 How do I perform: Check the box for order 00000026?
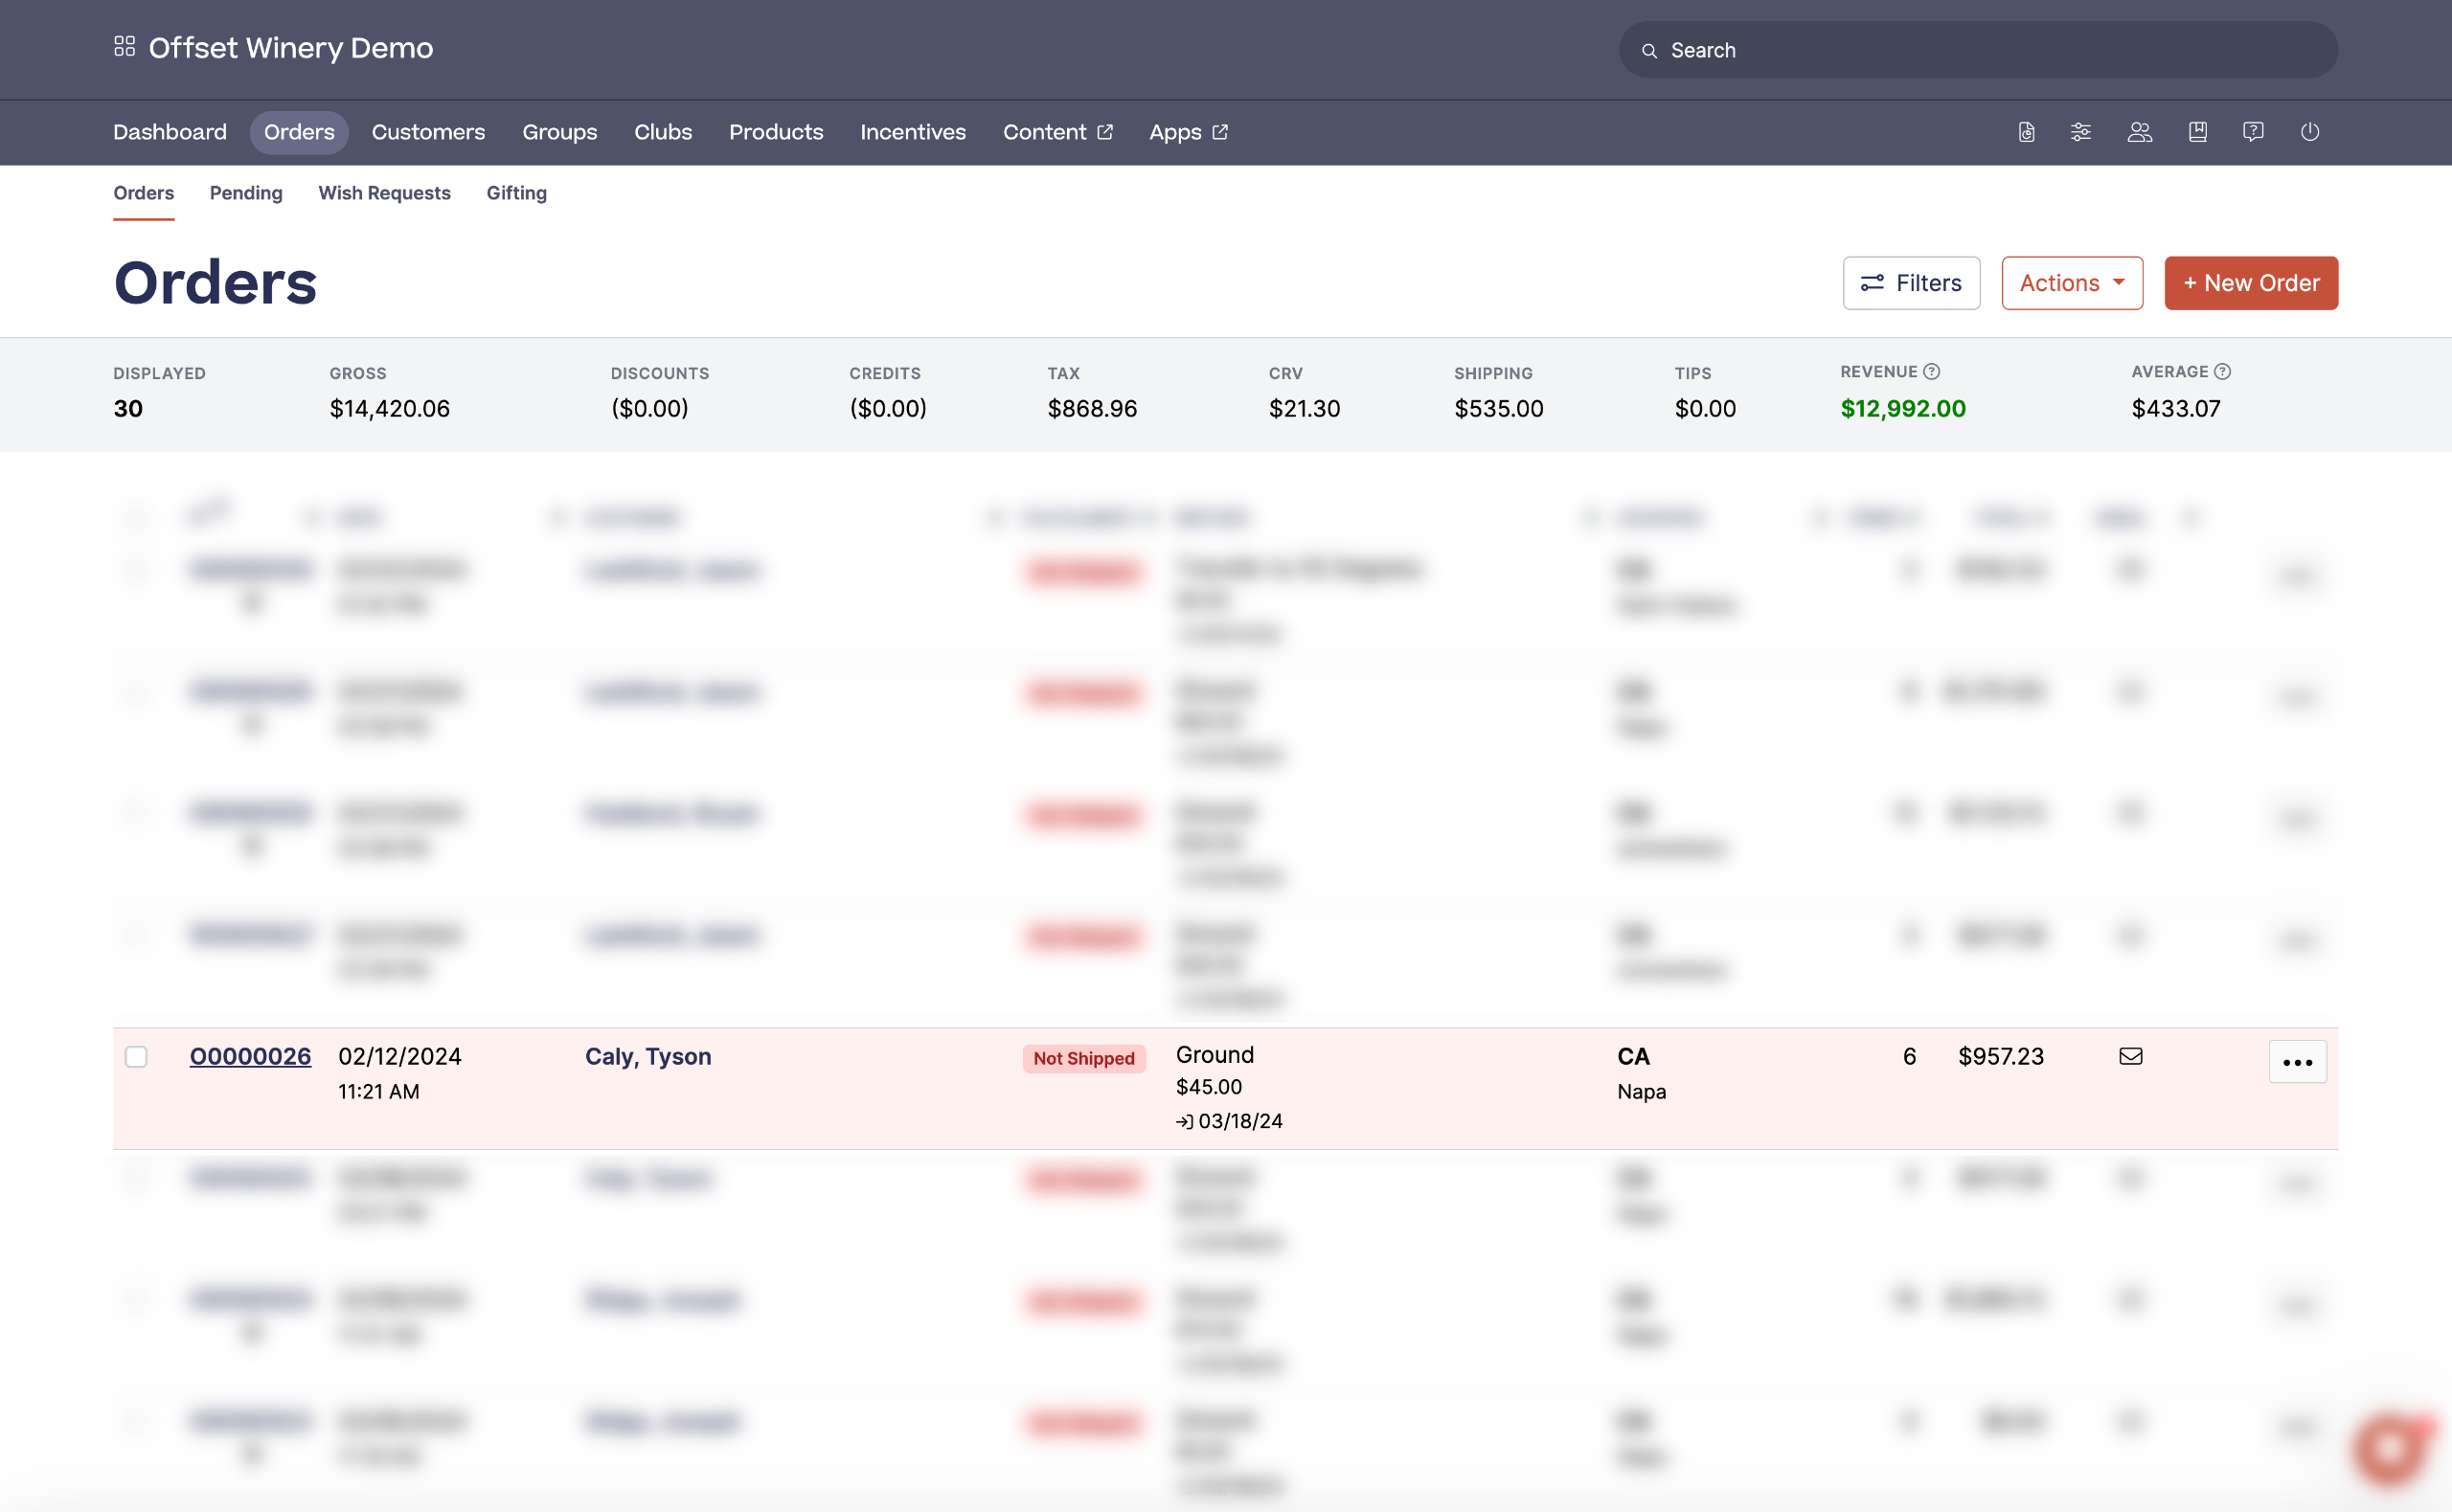point(136,1057)
